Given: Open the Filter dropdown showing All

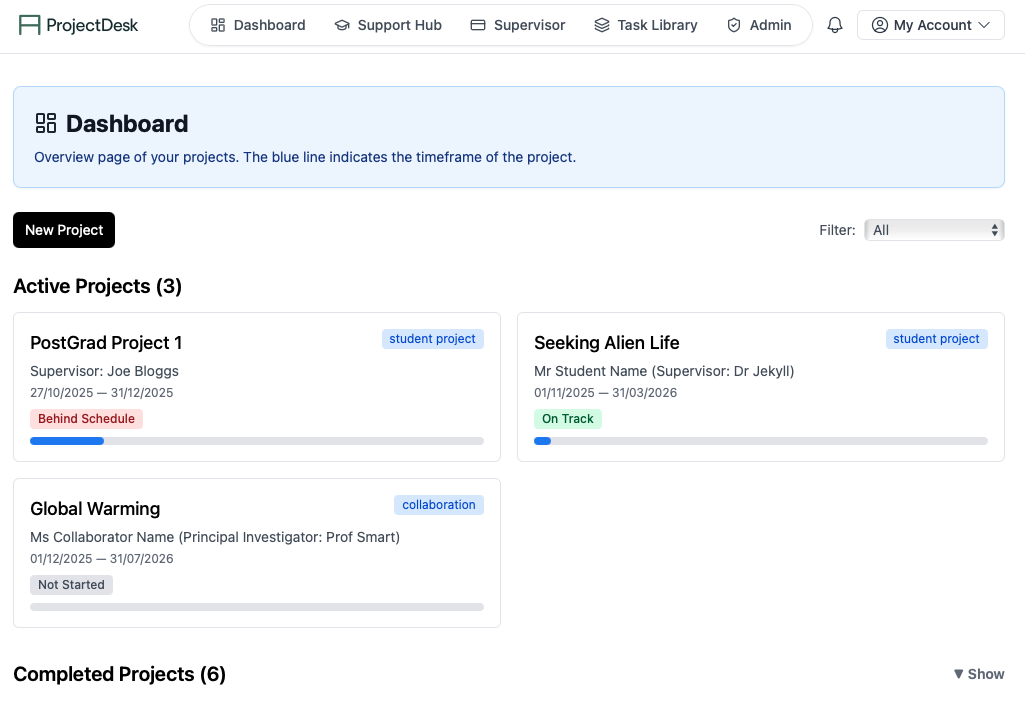Looking at the screenshot, I should [933, 229].
